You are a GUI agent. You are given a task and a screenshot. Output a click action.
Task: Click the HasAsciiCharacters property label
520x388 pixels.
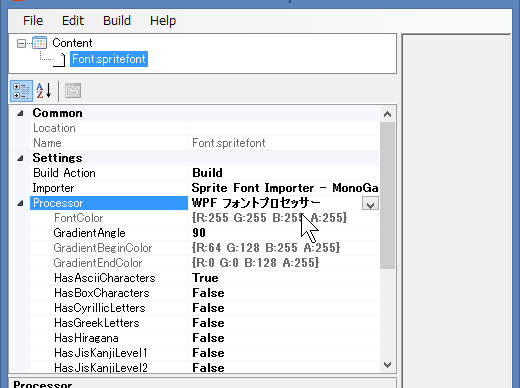pos(105,278)
